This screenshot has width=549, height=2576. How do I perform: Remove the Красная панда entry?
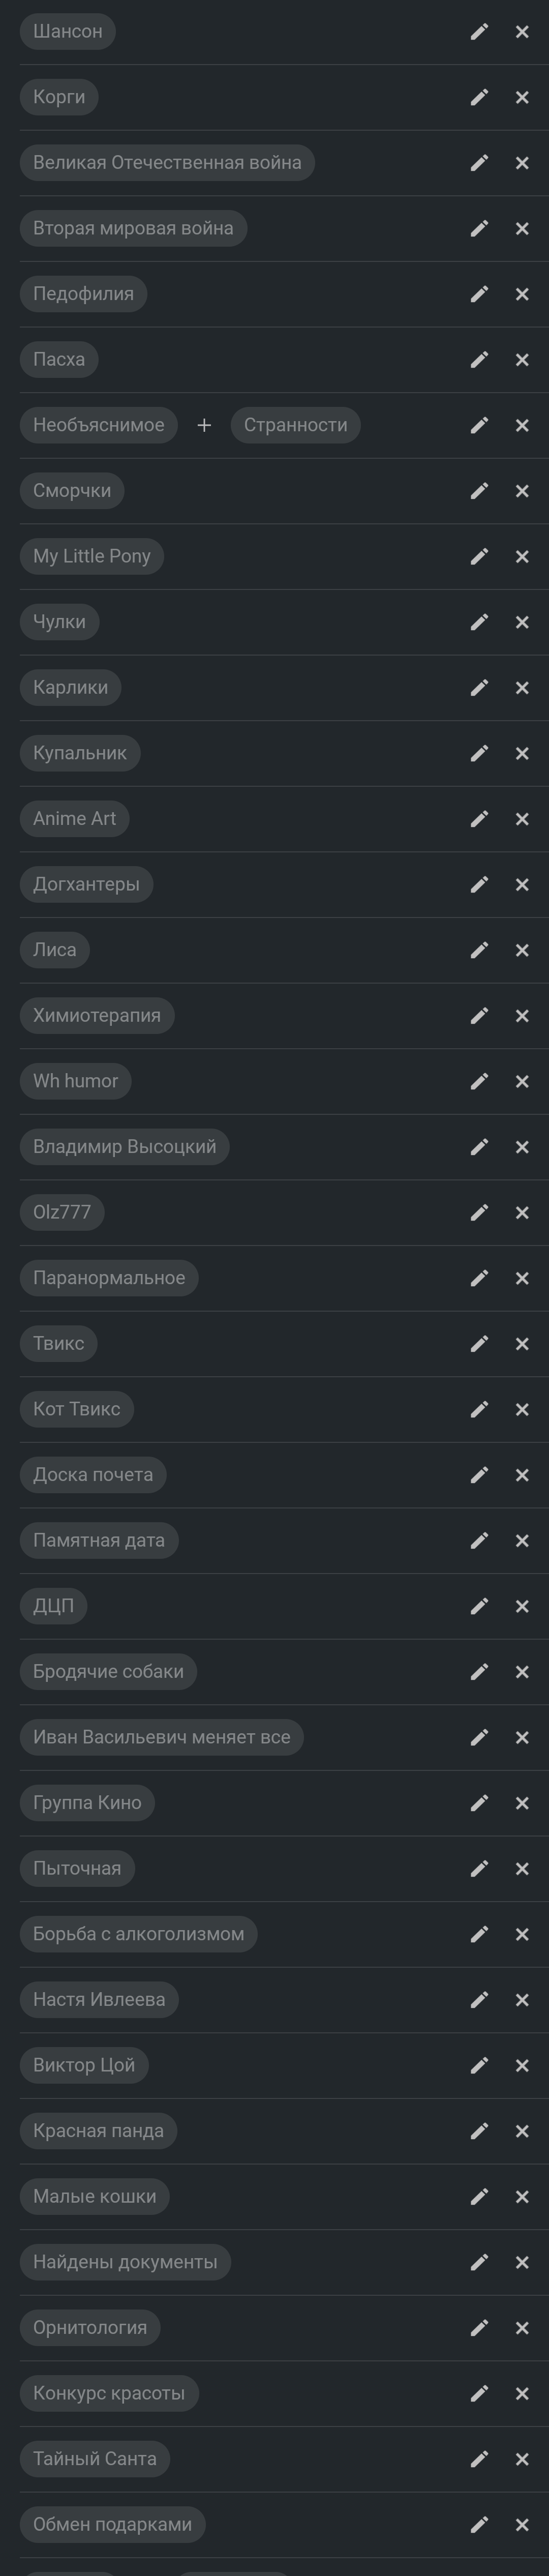(x=522, y=2131)
